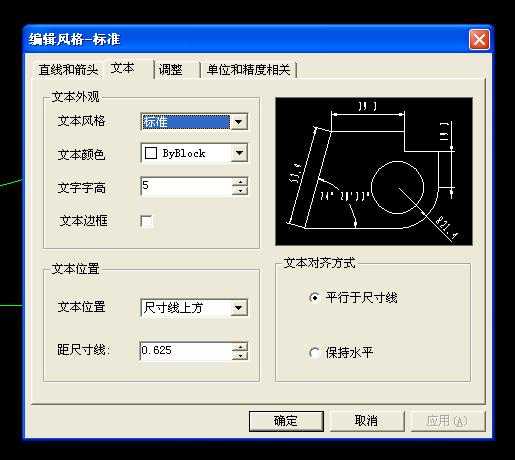Open the 单位和精度相关 tab
This screenshot has width=515, height=460.
coord(248,70)
